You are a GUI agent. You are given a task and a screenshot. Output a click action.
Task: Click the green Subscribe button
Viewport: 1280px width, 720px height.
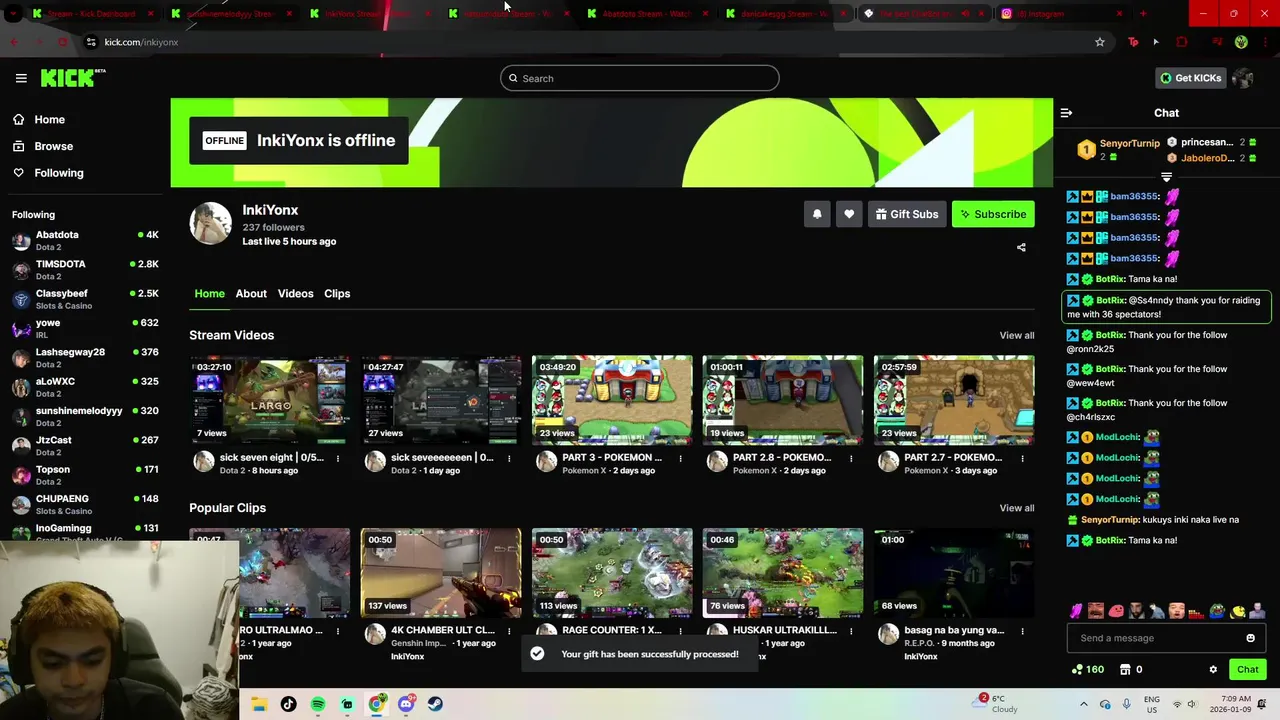[993, 214]
